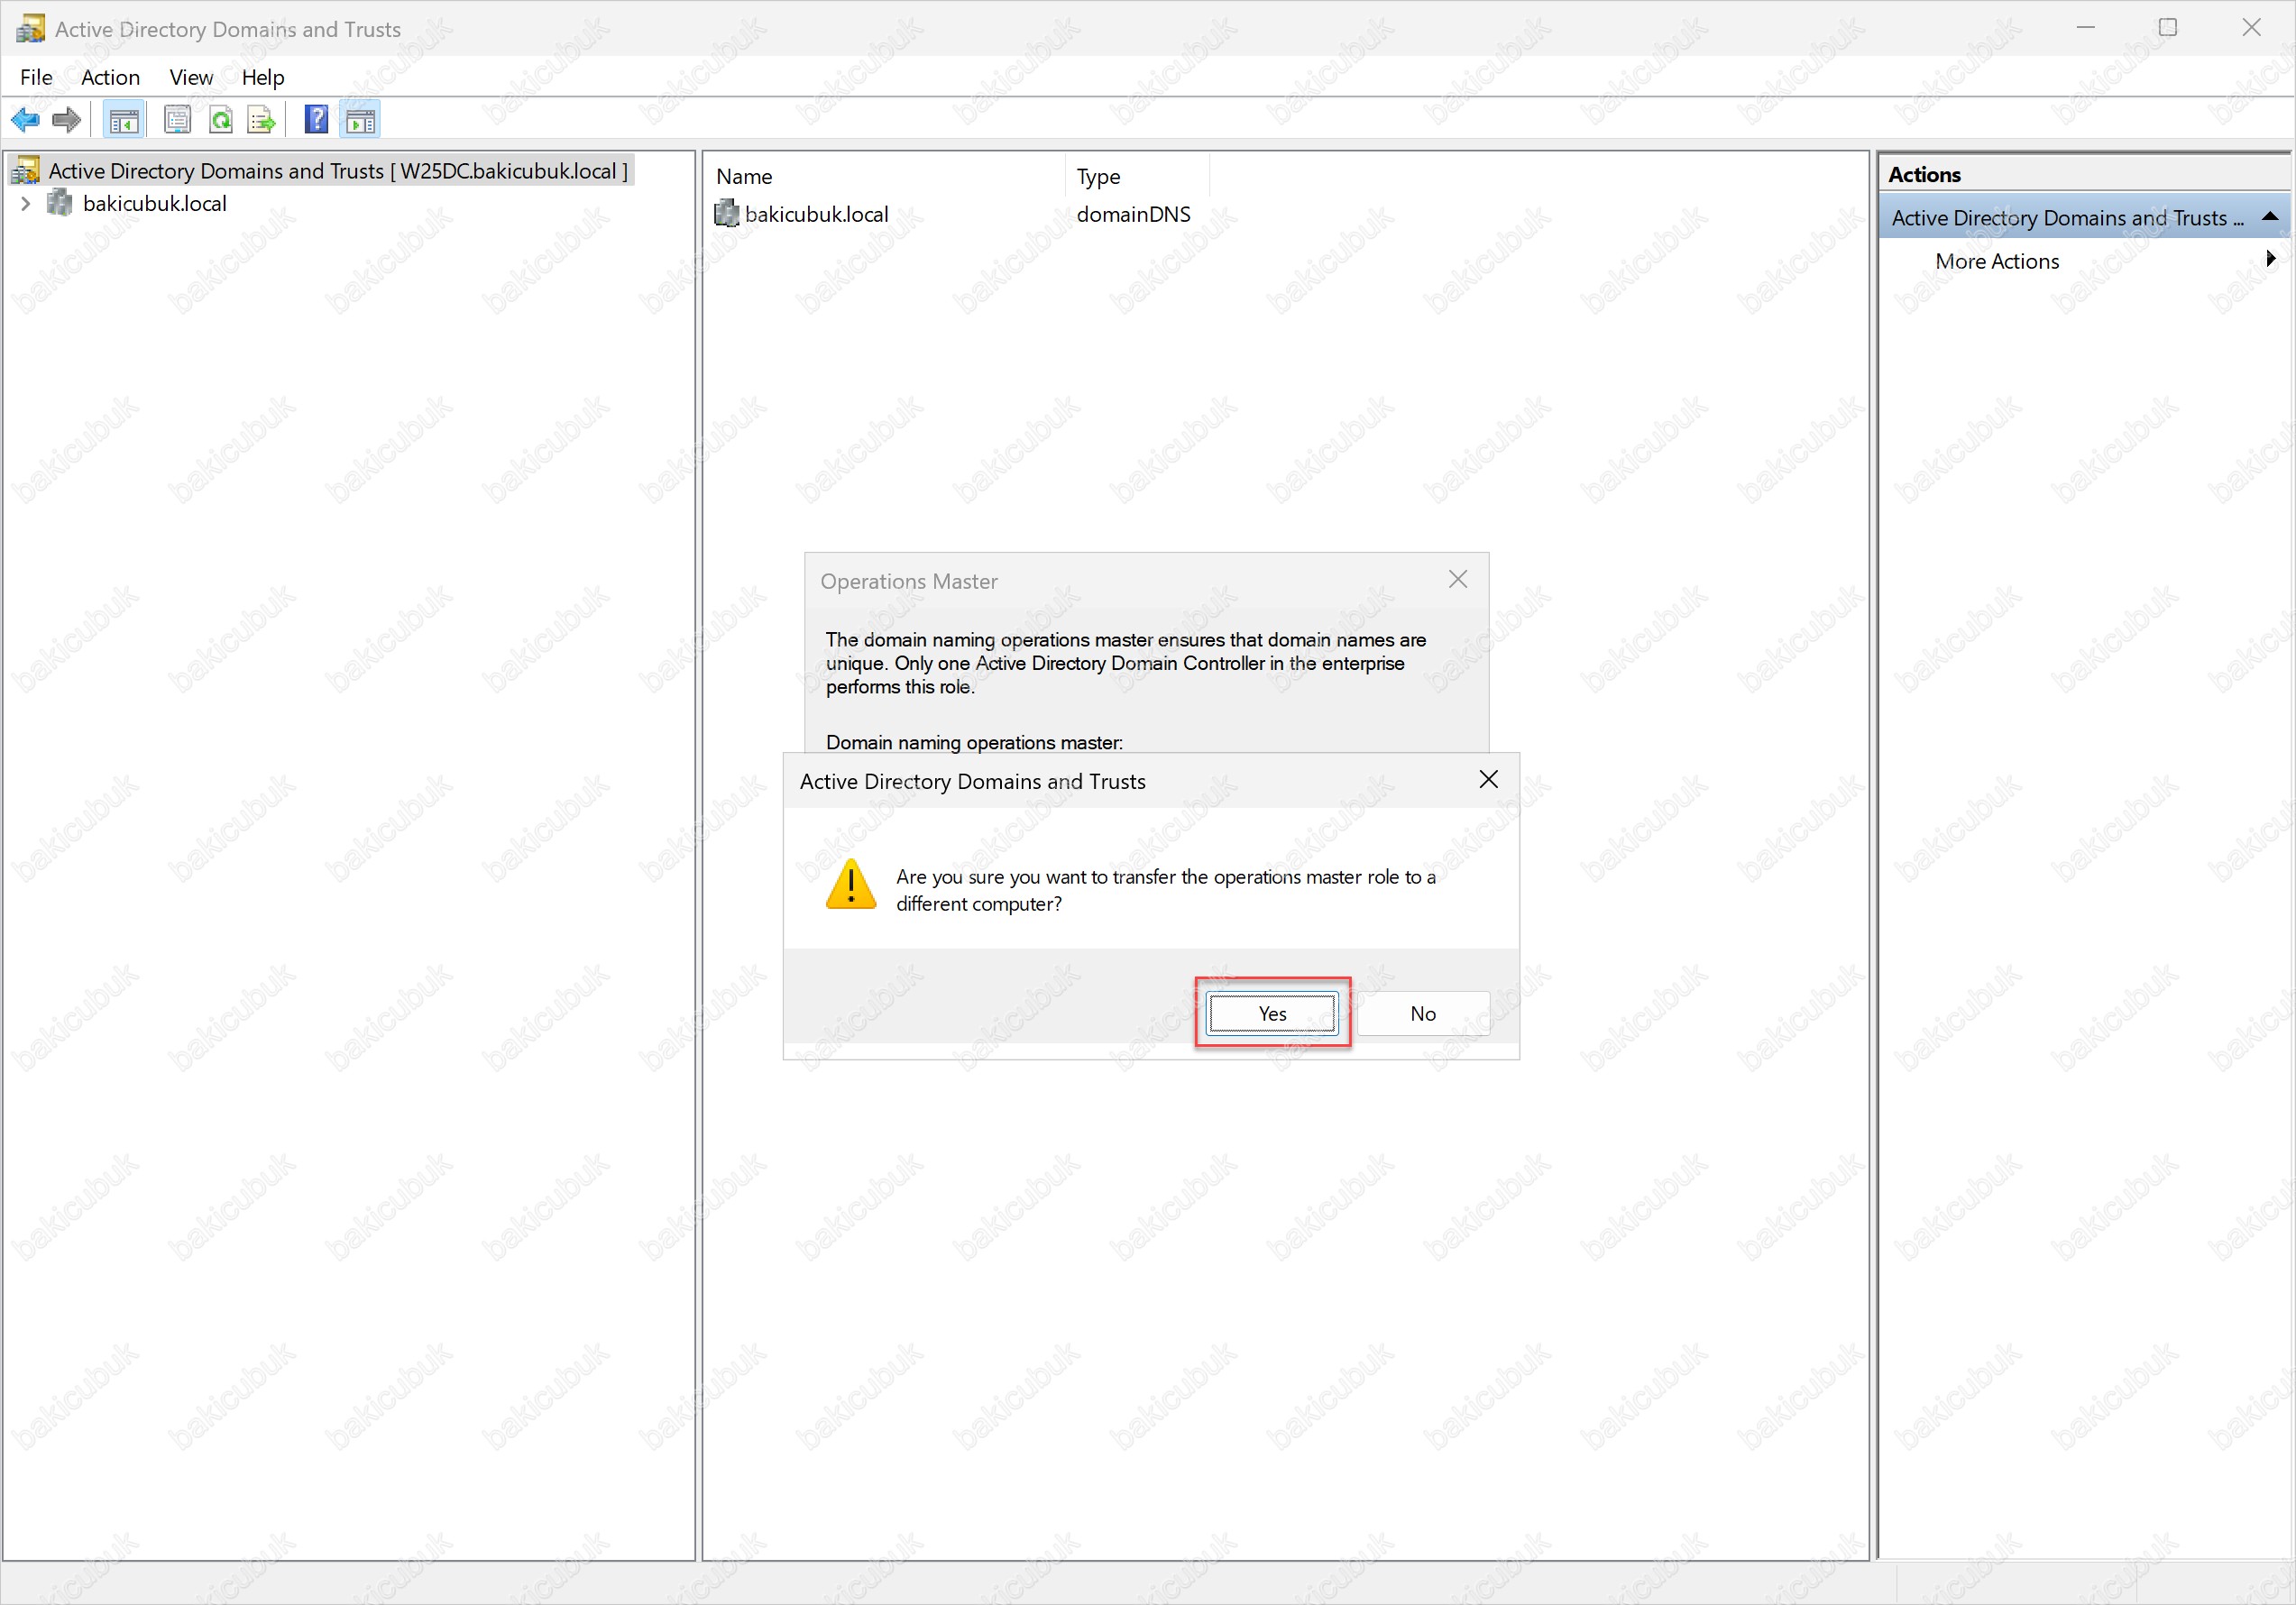Click More Actions in Actions pane
Screen dimensions: 2296x1605
[x=1997, y=261]
